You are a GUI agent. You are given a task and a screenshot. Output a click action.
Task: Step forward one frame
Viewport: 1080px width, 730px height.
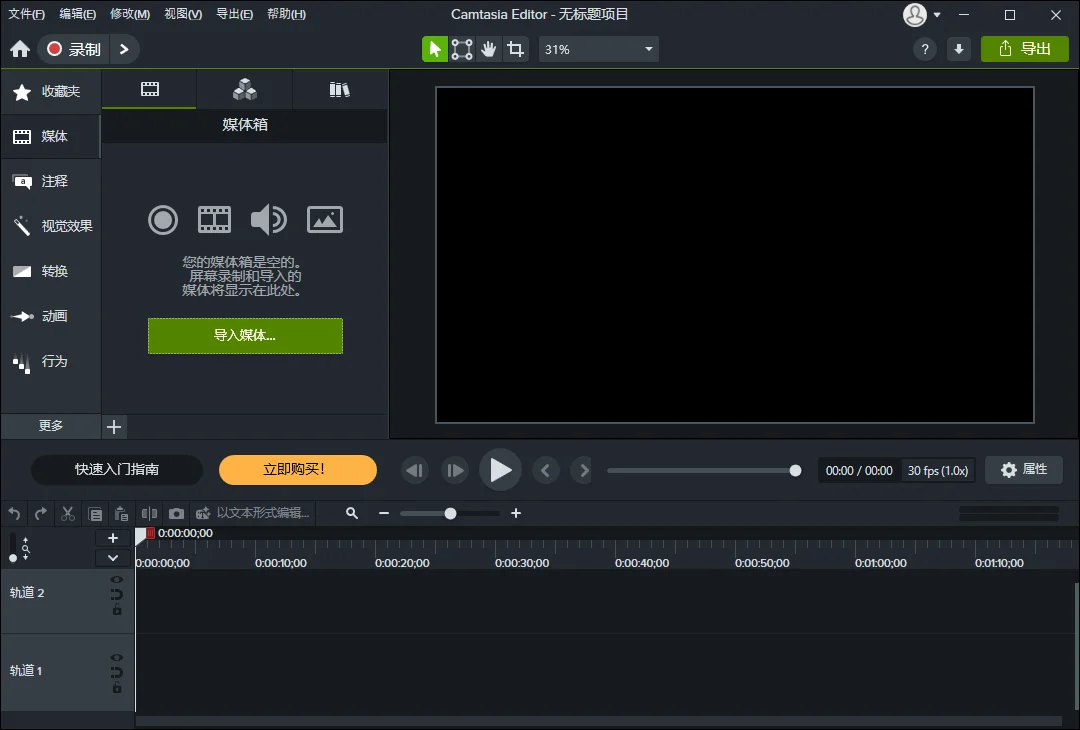click(455, 470)
